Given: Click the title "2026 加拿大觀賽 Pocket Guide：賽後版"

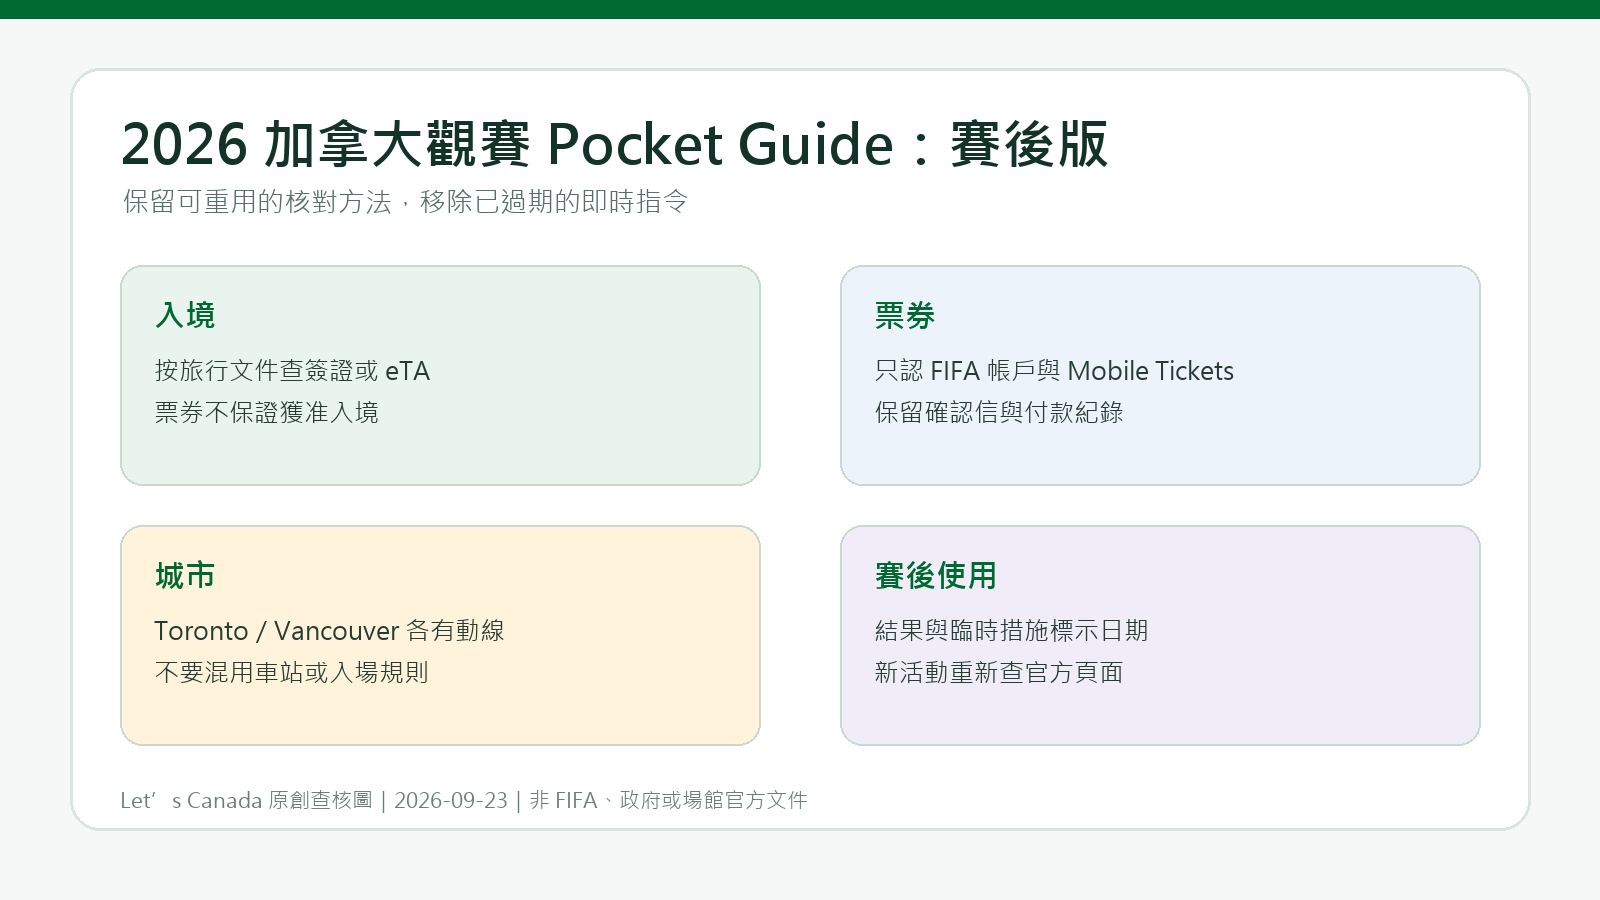Looking at the screenshot, I should pos(614,144).
